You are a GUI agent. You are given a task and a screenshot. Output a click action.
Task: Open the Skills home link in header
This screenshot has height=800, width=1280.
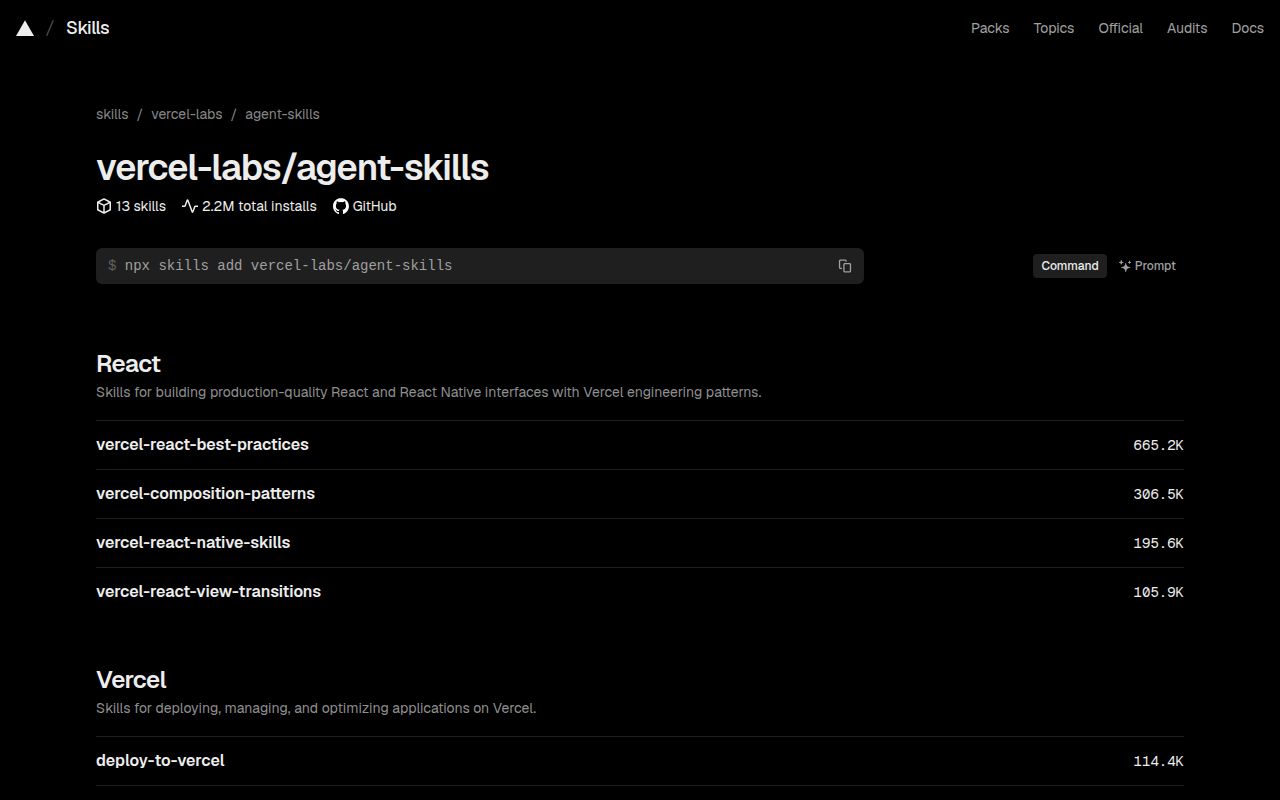tap(88, 28)
